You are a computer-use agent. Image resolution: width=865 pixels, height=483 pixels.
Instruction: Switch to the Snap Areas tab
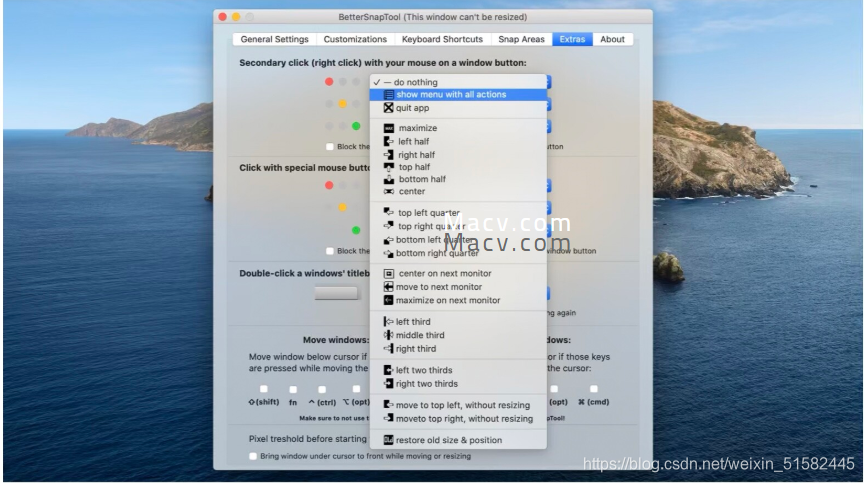click(521, 39)
